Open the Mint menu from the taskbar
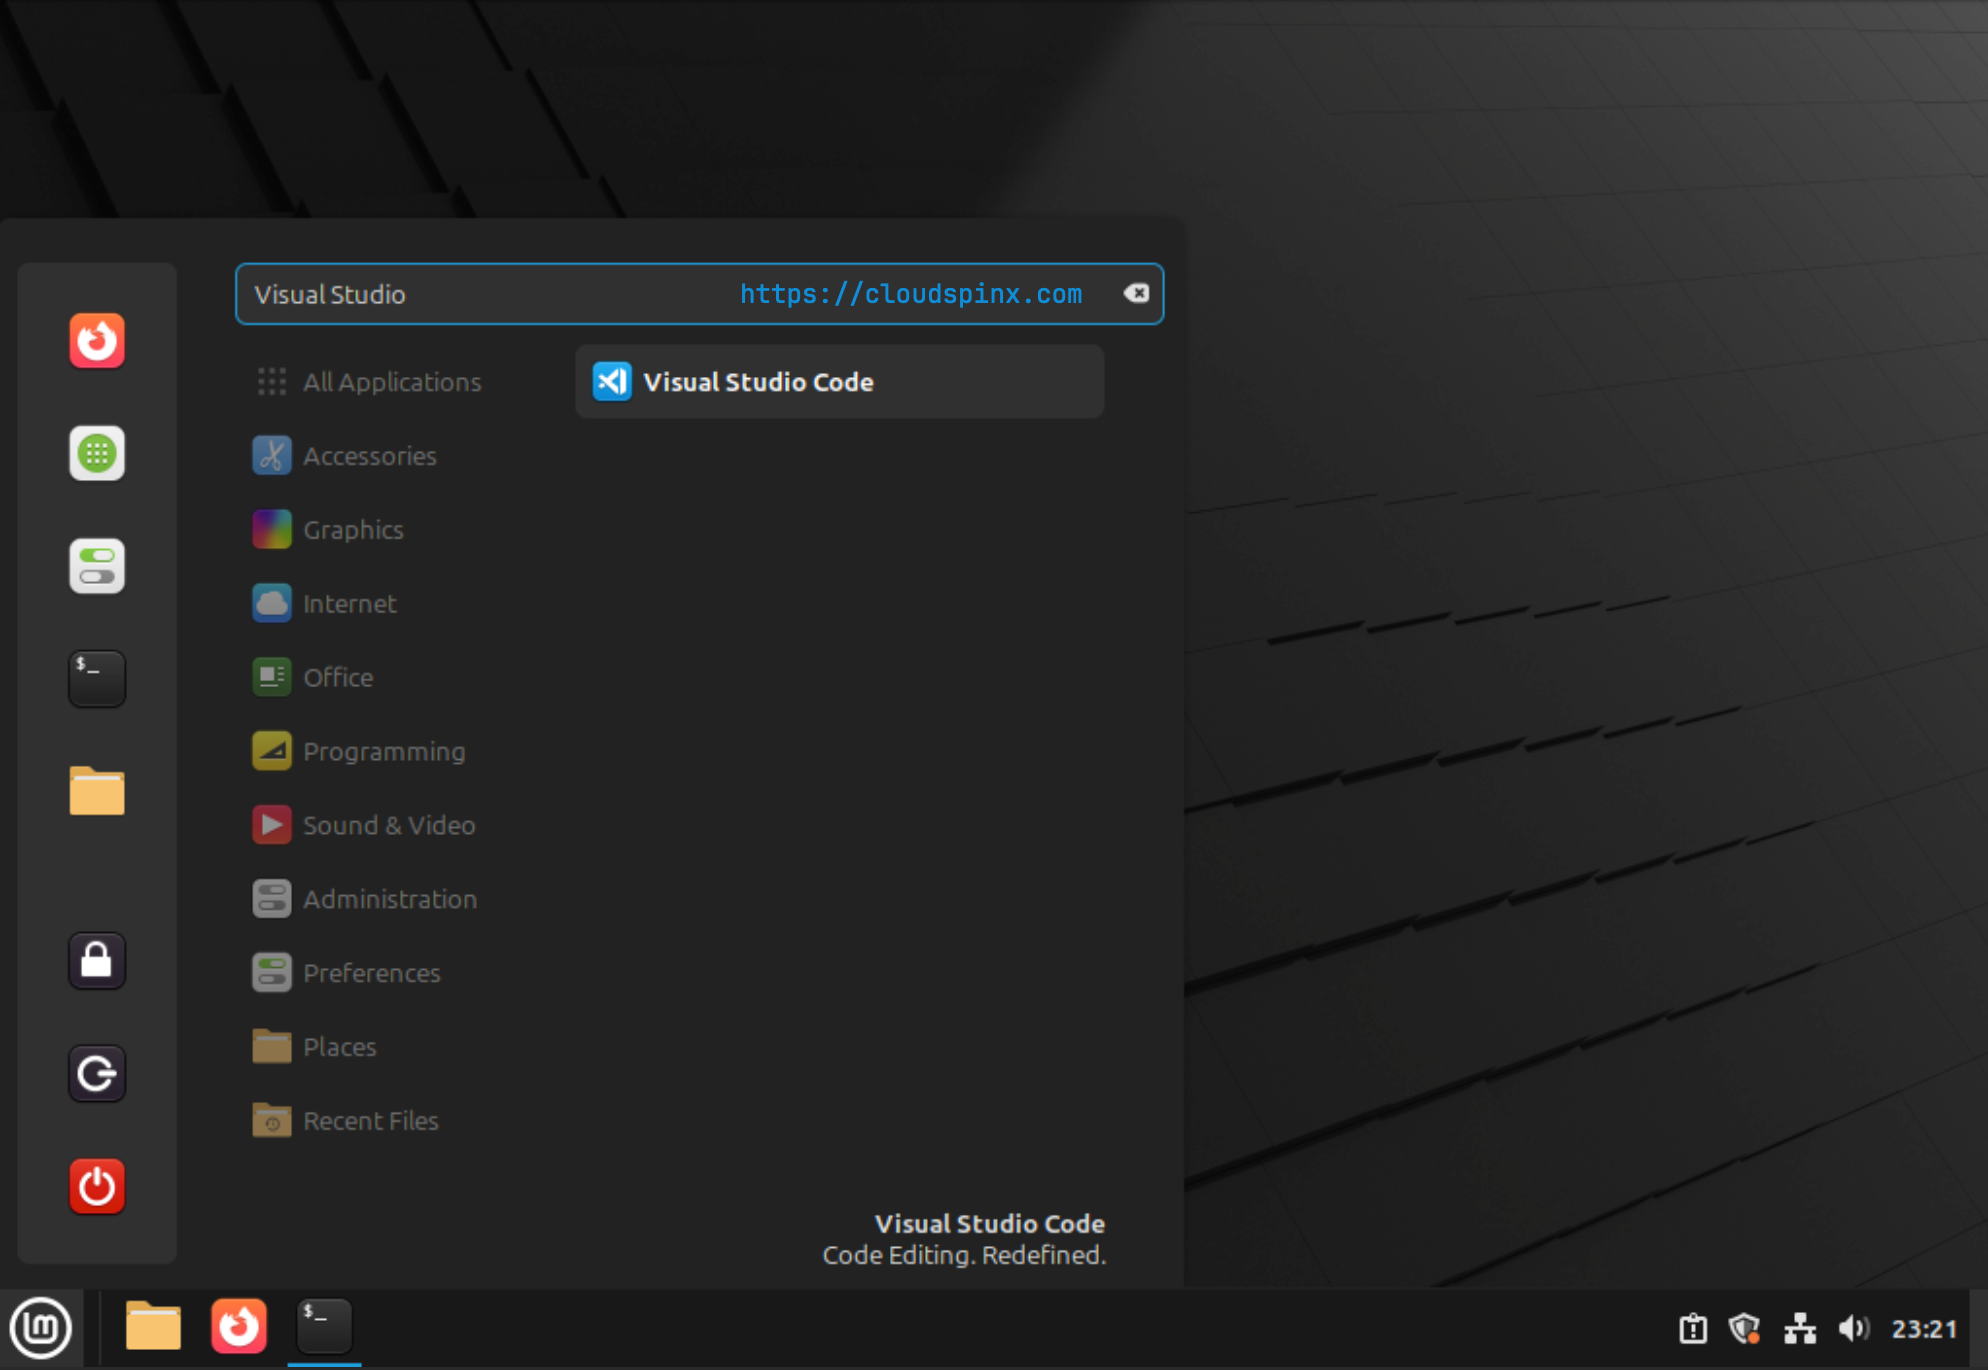The width and height of the screenshot is (1988, 1370). tap(41, 1327)
